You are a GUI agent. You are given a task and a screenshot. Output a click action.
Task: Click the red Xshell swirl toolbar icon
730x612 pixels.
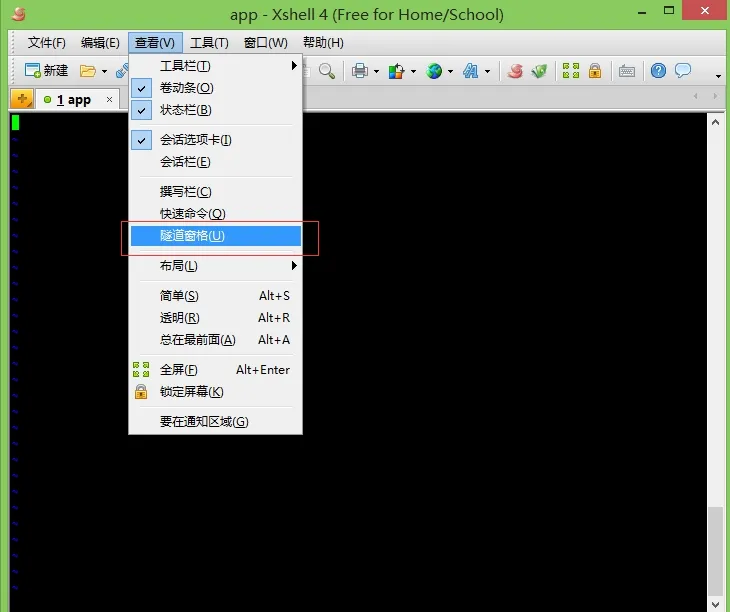click(515, 71)
